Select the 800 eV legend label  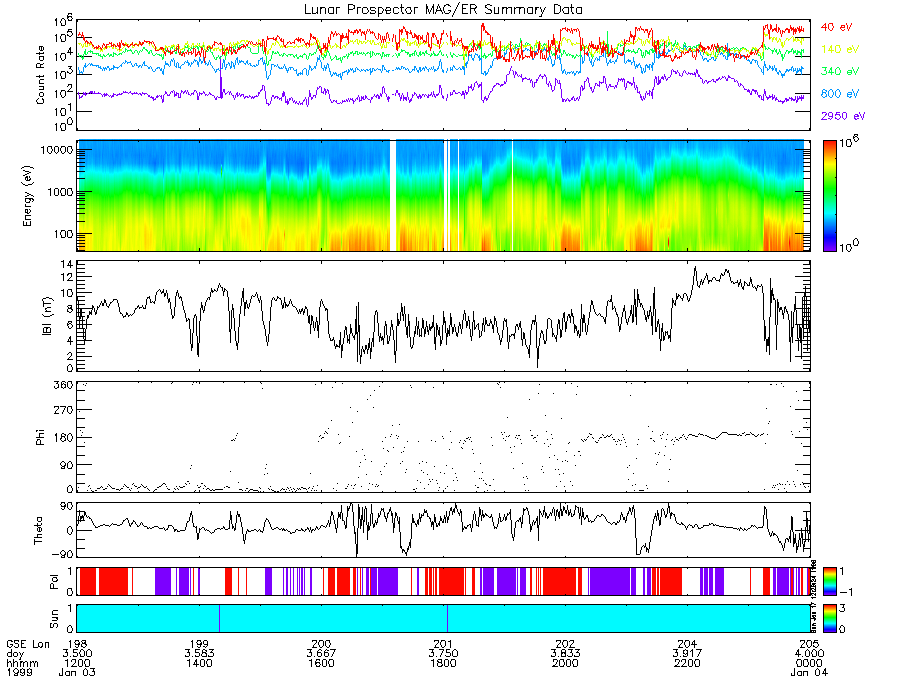click(x=840, y=94)
